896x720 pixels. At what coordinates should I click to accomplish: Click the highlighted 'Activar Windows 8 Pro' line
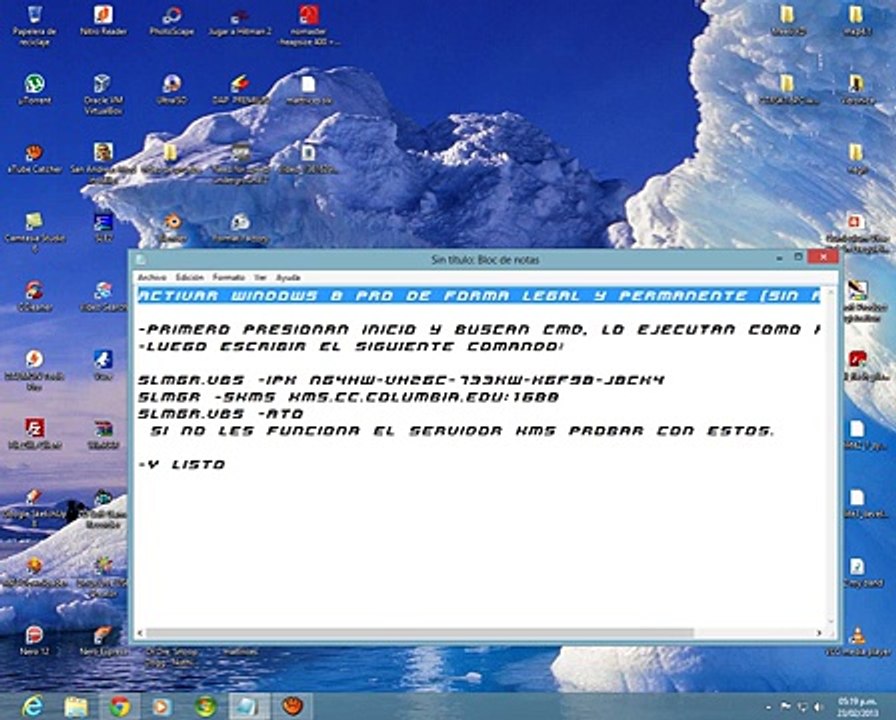(479, 295)
